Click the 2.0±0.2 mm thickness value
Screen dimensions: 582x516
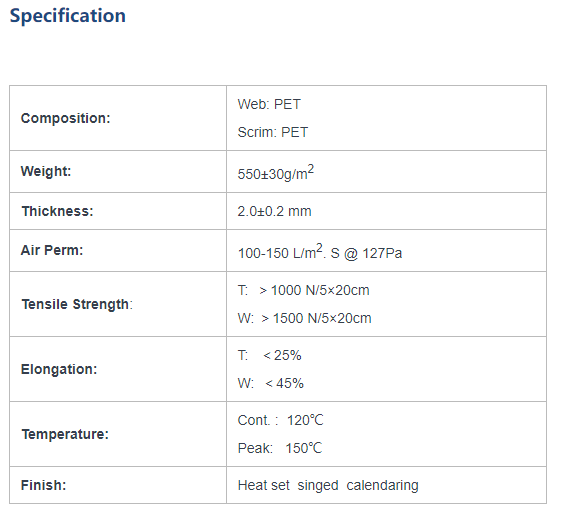click(x=274, y=211)
